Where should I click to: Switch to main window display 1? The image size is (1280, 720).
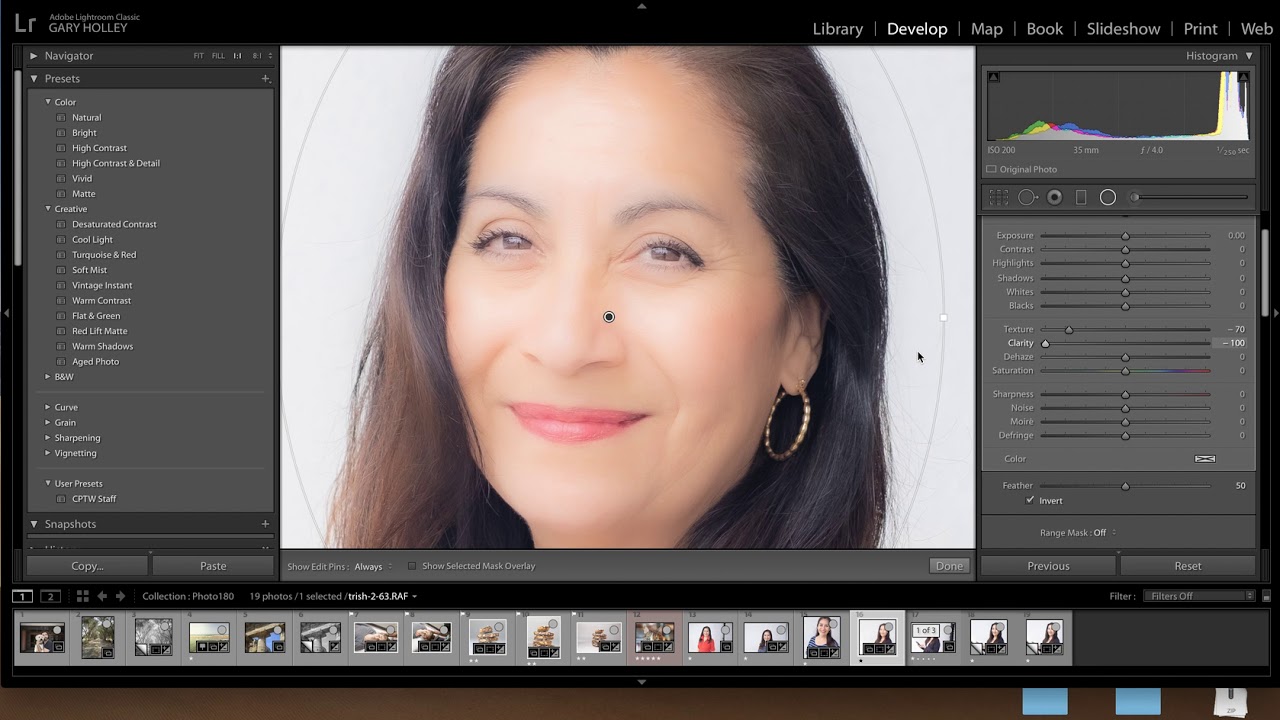pyautogui.click(x=22, y=596)
